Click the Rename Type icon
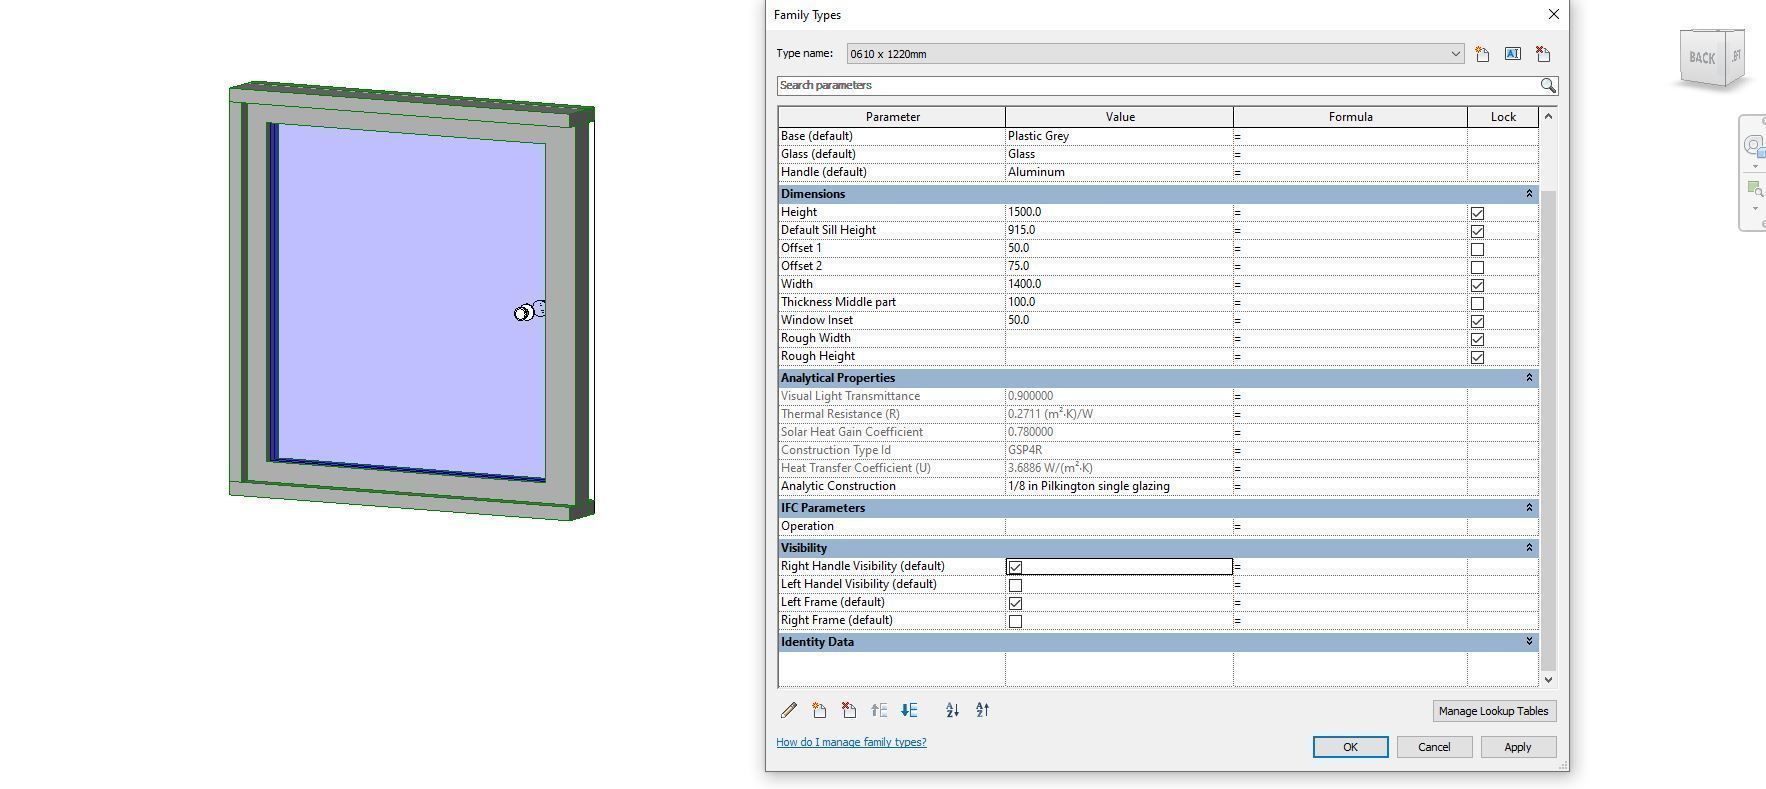This screenshot has width=1766, height=789. click(x=1512, y=54)
